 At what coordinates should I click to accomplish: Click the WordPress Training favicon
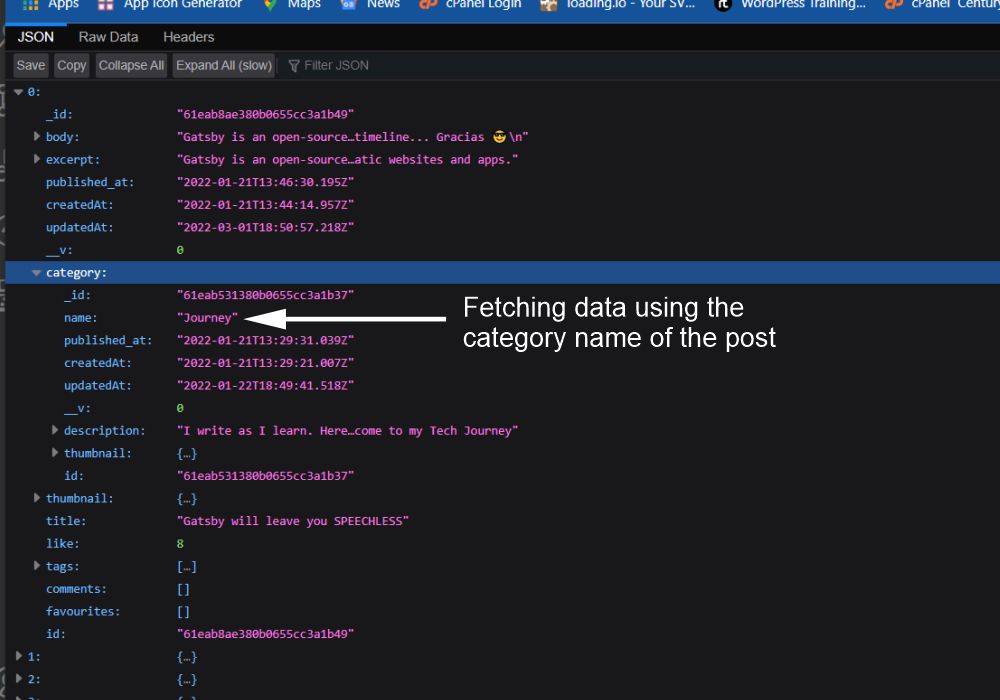[x=723, y=5]
